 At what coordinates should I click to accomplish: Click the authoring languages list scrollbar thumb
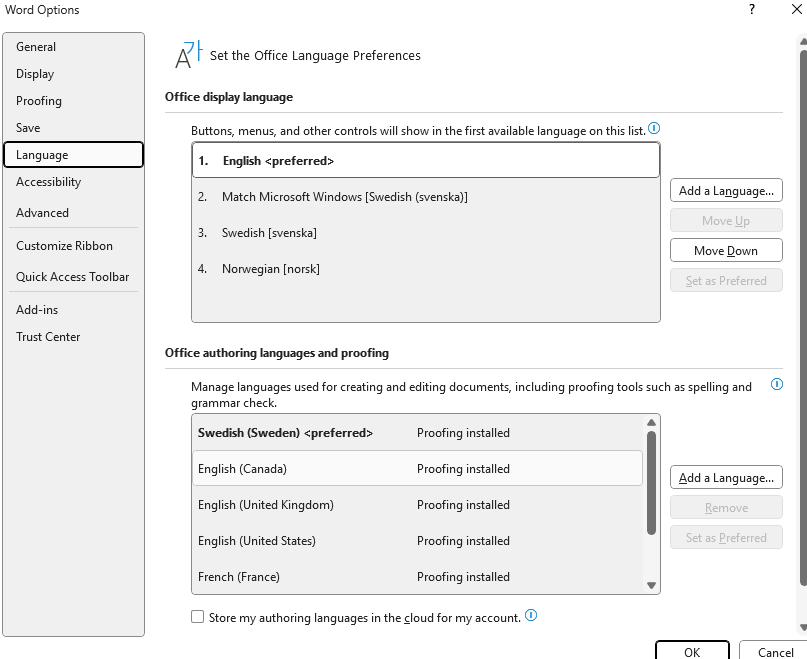[651, 483]
